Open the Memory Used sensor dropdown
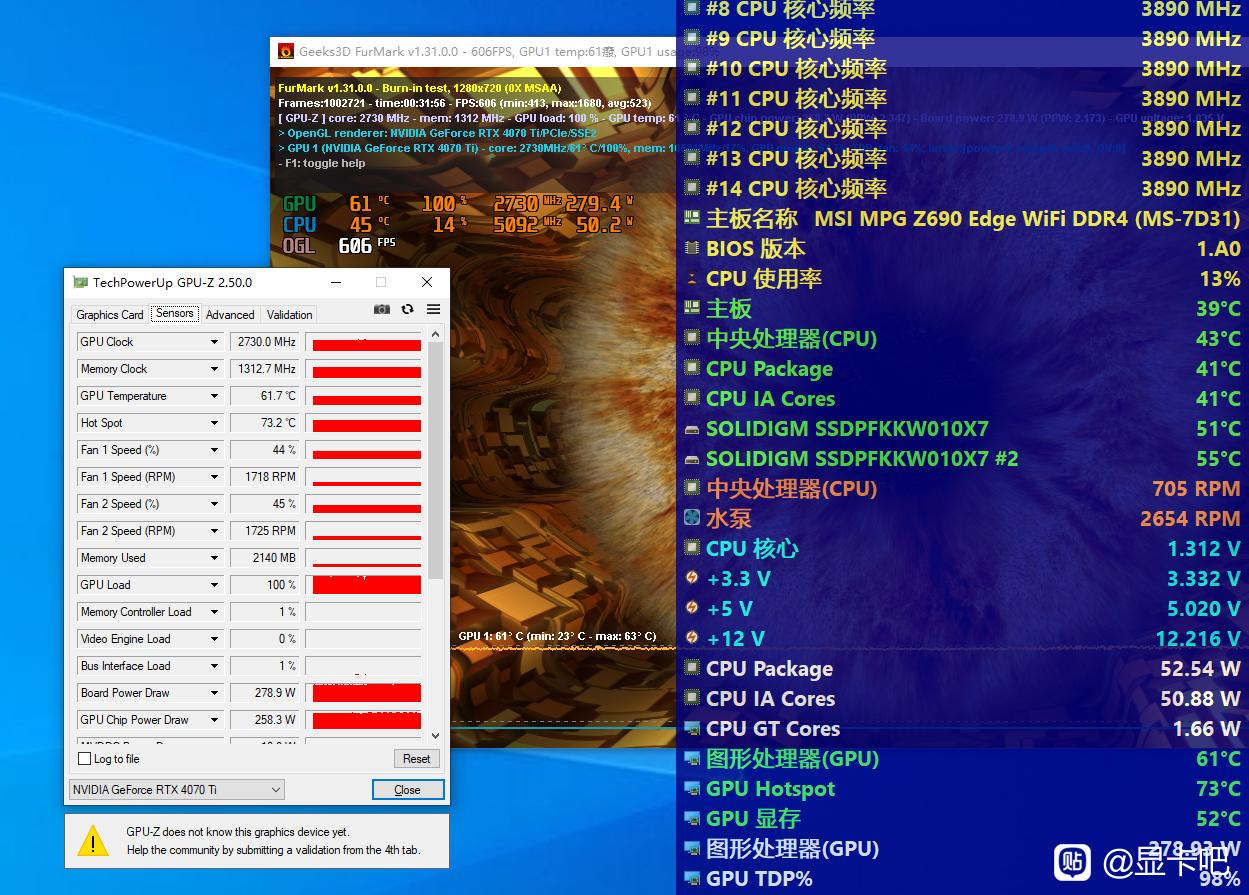The height and width of the screenshot is (895, 1249). [x=214, y=558]
